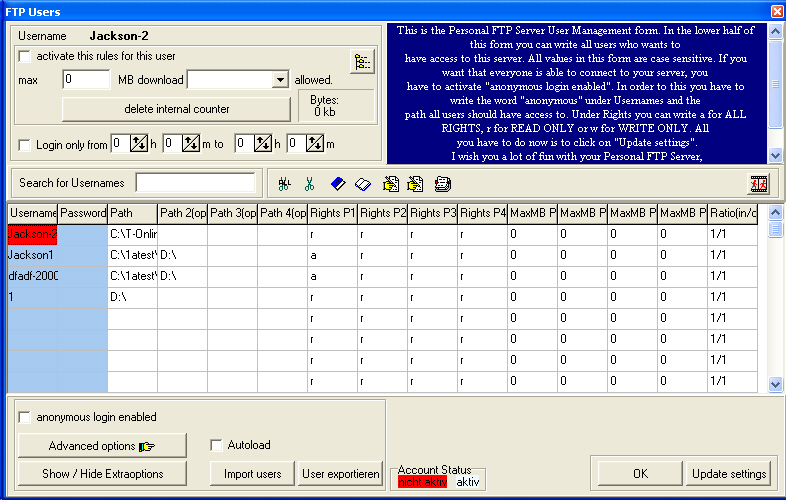Click the first login-from hour spinner

click(x=140, y=145)
